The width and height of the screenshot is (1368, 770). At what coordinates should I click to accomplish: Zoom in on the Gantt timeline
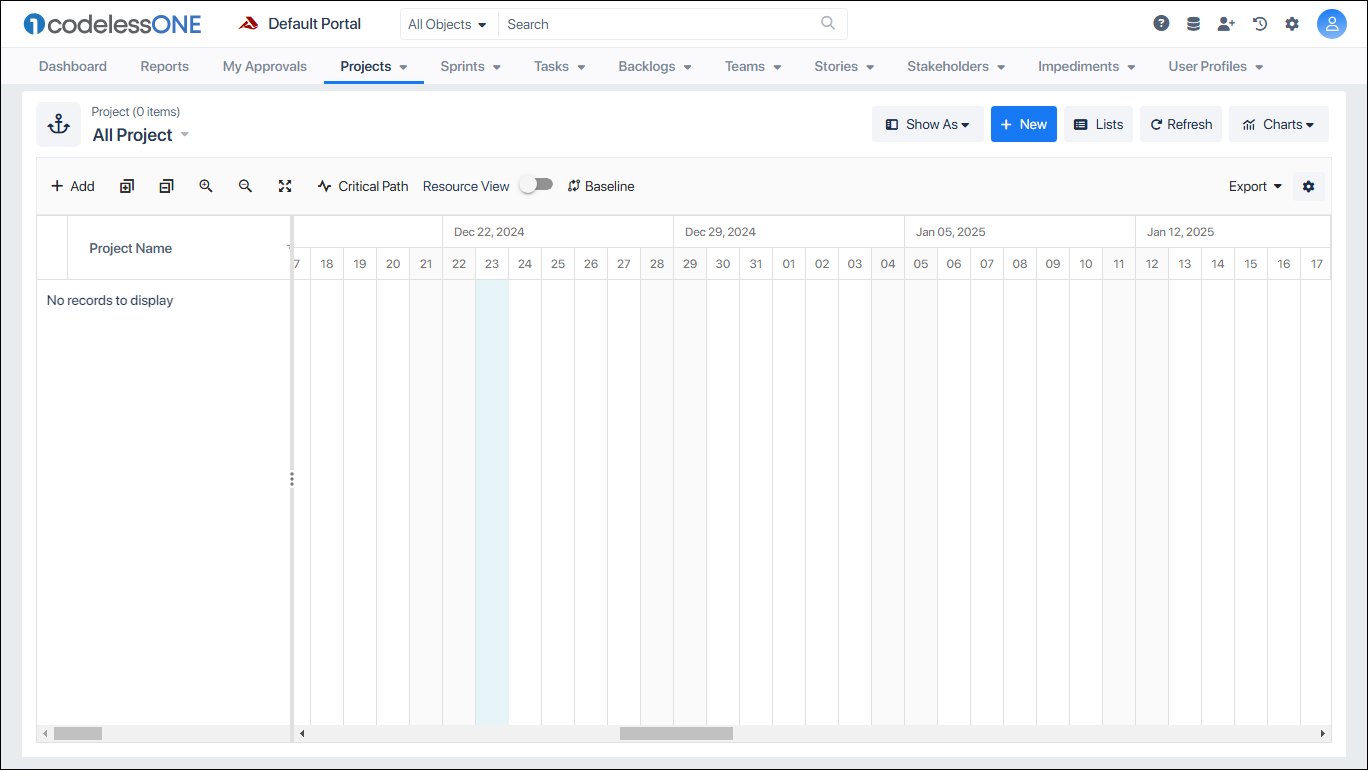click(206, 186)
